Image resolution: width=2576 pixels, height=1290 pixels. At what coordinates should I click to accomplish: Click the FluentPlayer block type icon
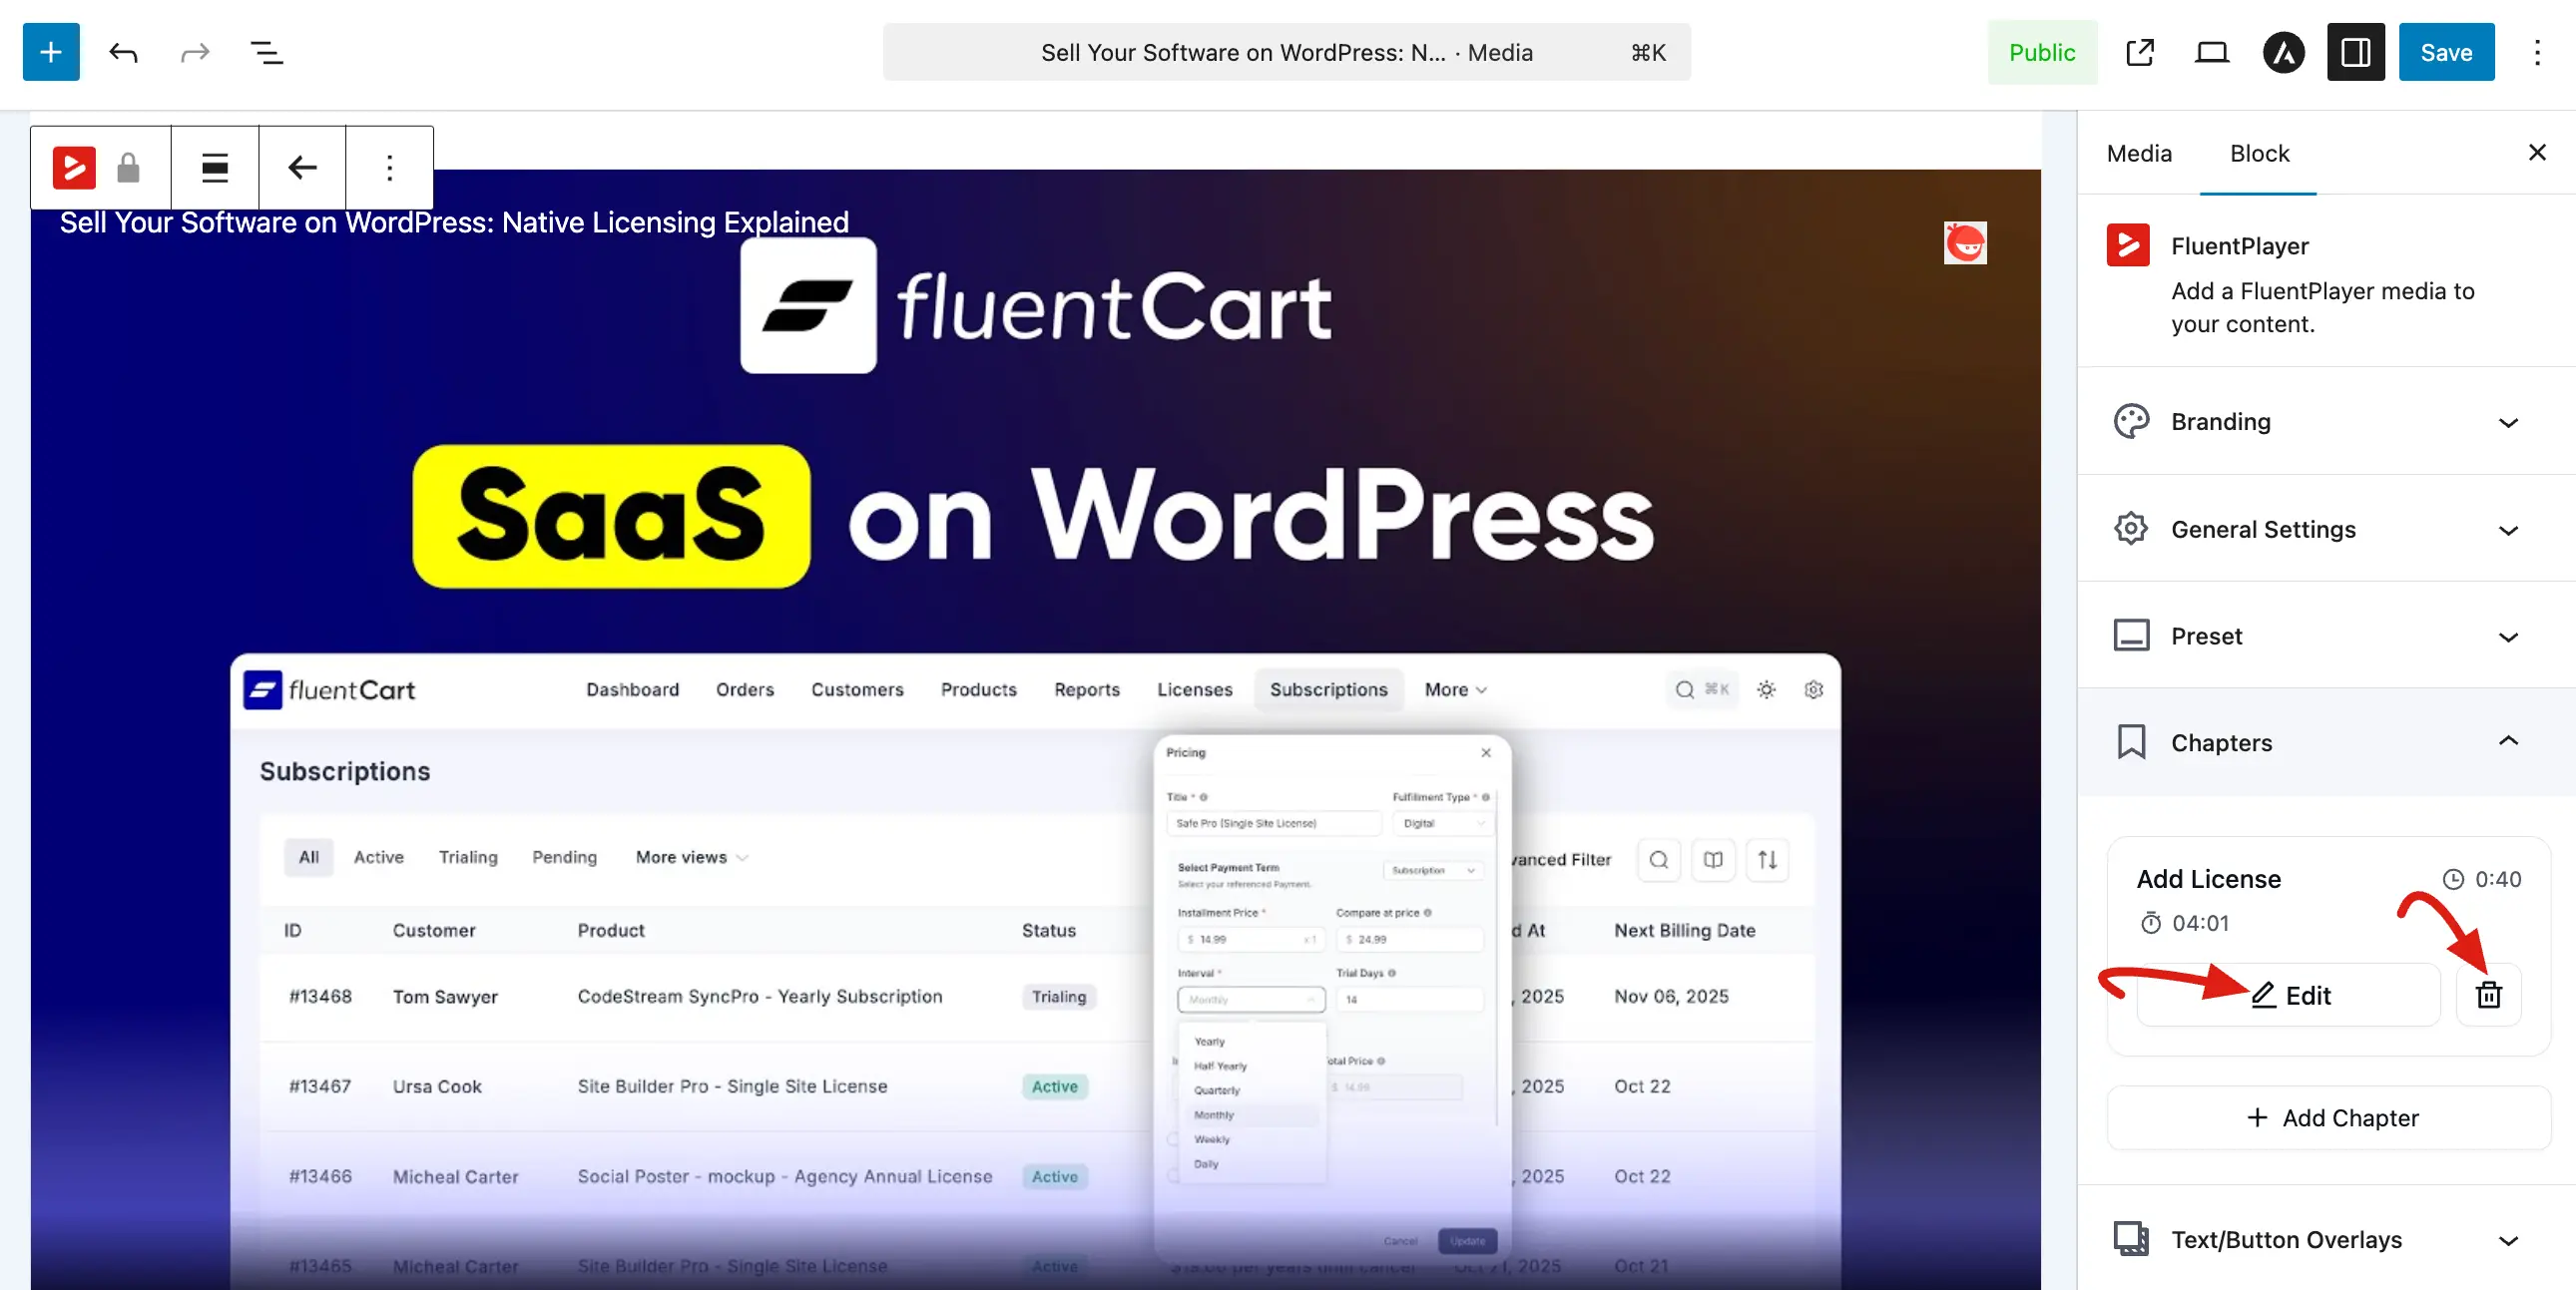click(x=74, y=167)
